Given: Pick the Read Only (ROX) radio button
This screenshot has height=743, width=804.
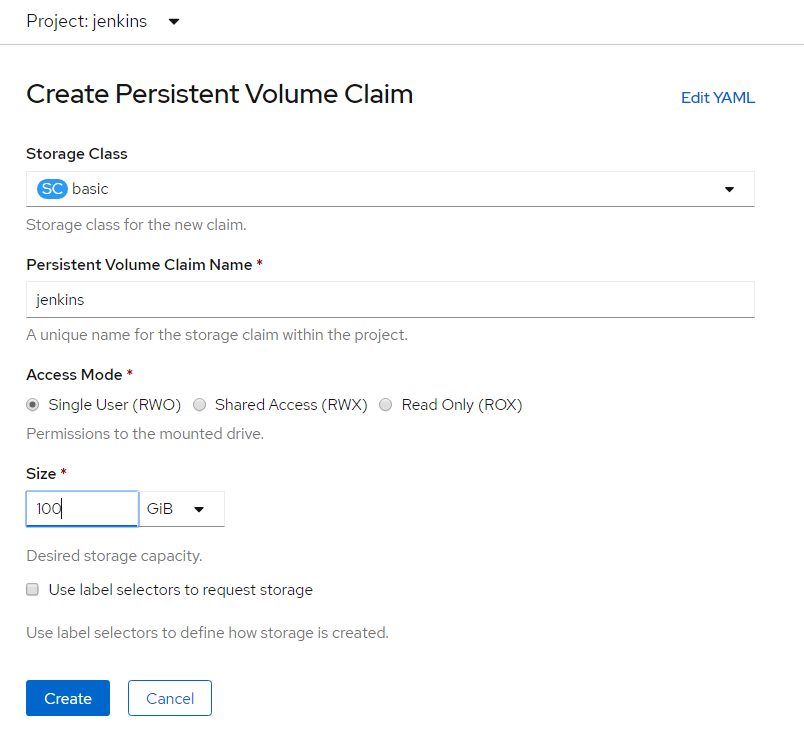Looking at the screenshot, I should [386, 405].
